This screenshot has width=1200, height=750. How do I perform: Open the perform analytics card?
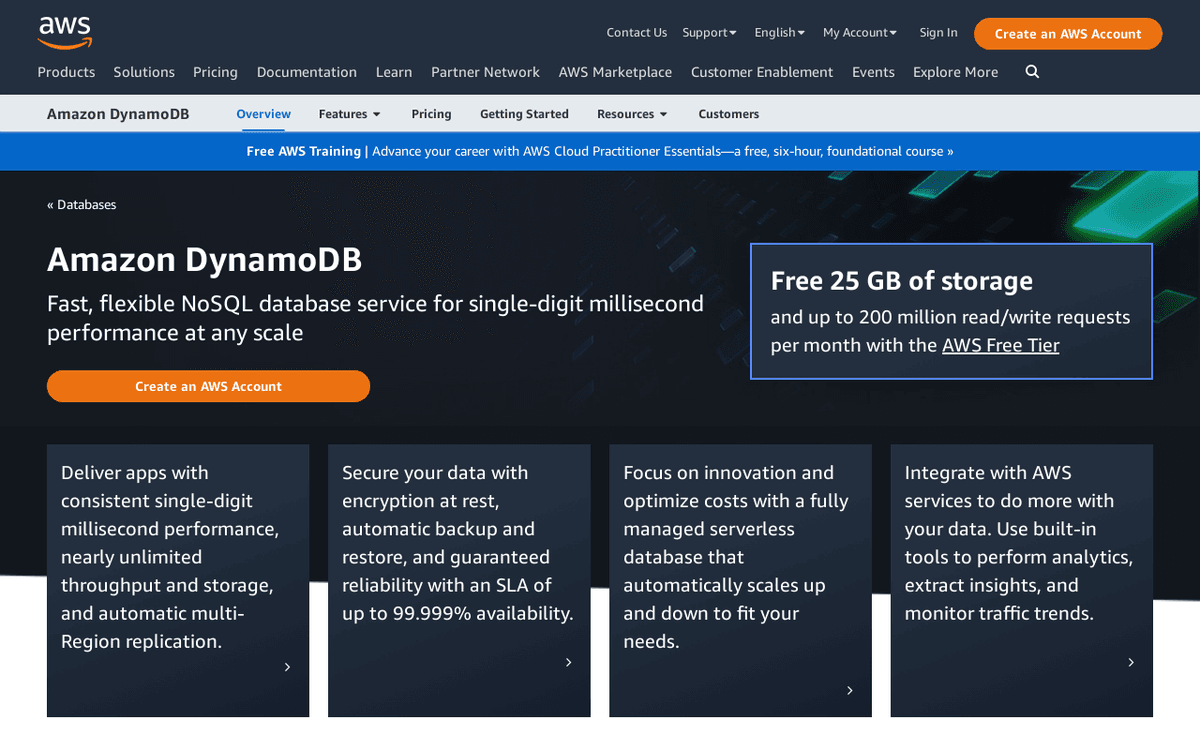point(1021,581)
